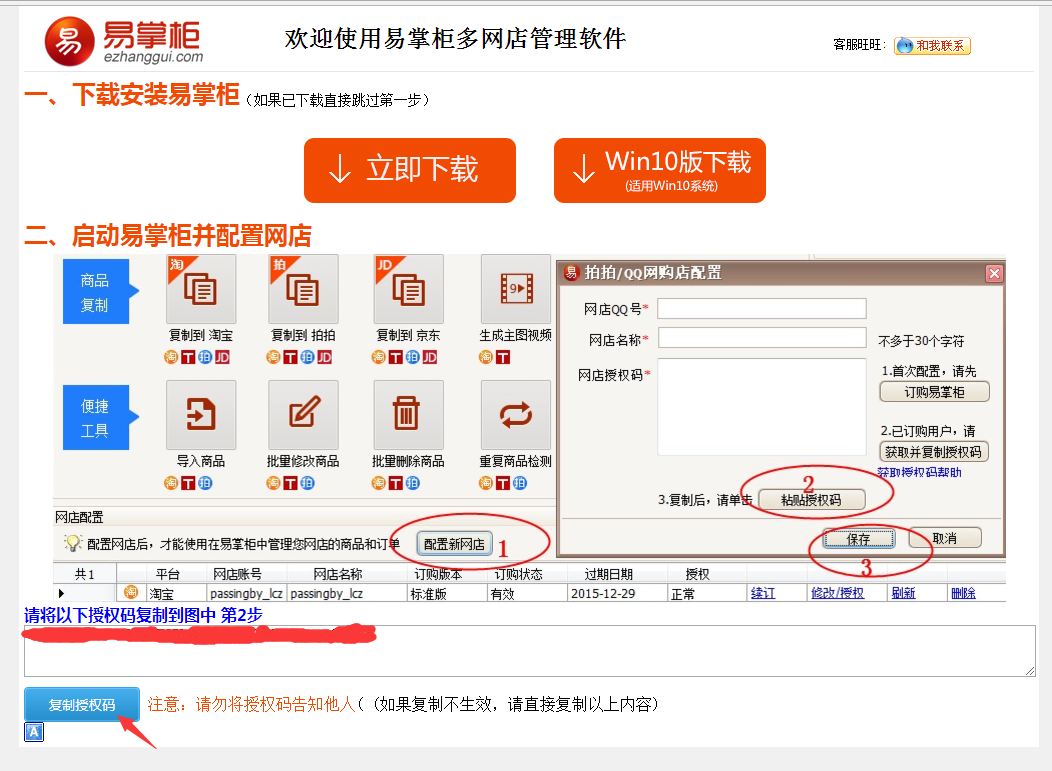Download the Win10版 installer

click(660, 170)
